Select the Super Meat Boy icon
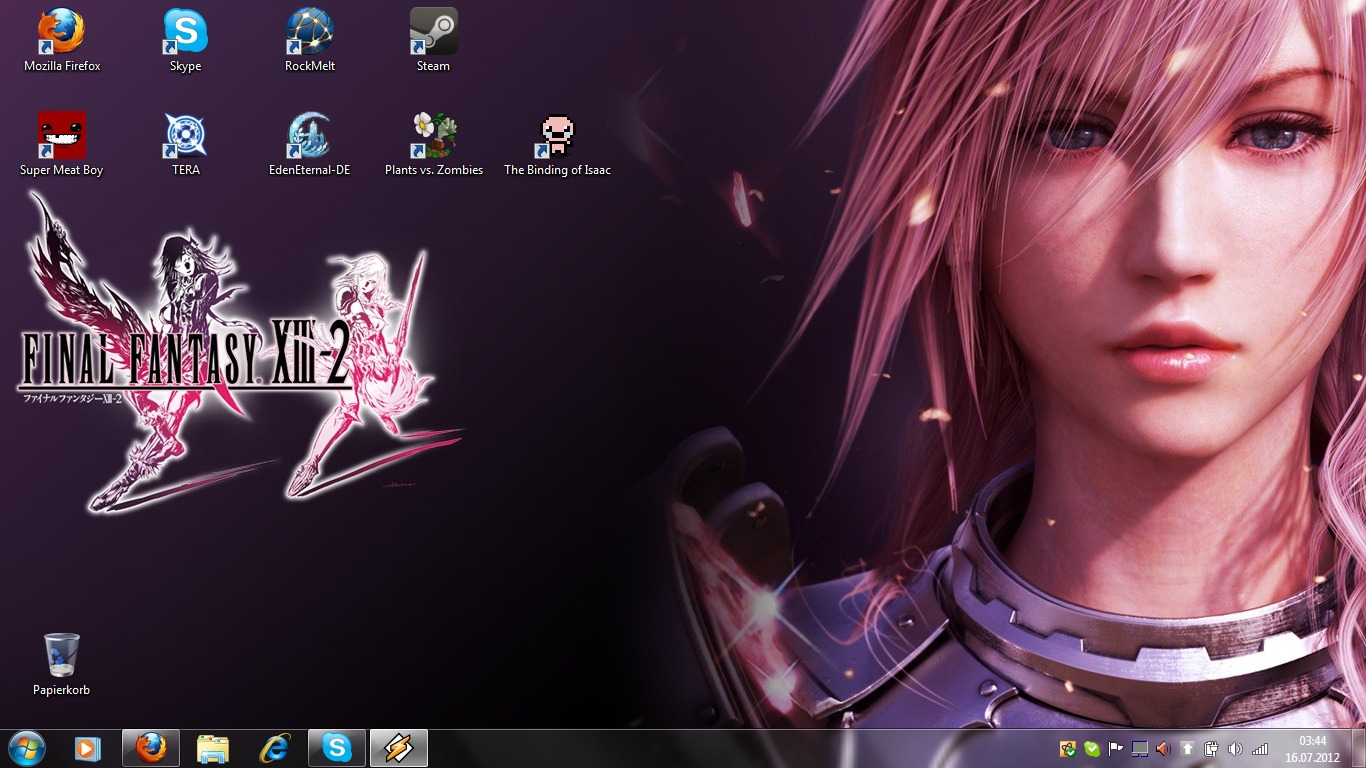 tap(62, 136)
